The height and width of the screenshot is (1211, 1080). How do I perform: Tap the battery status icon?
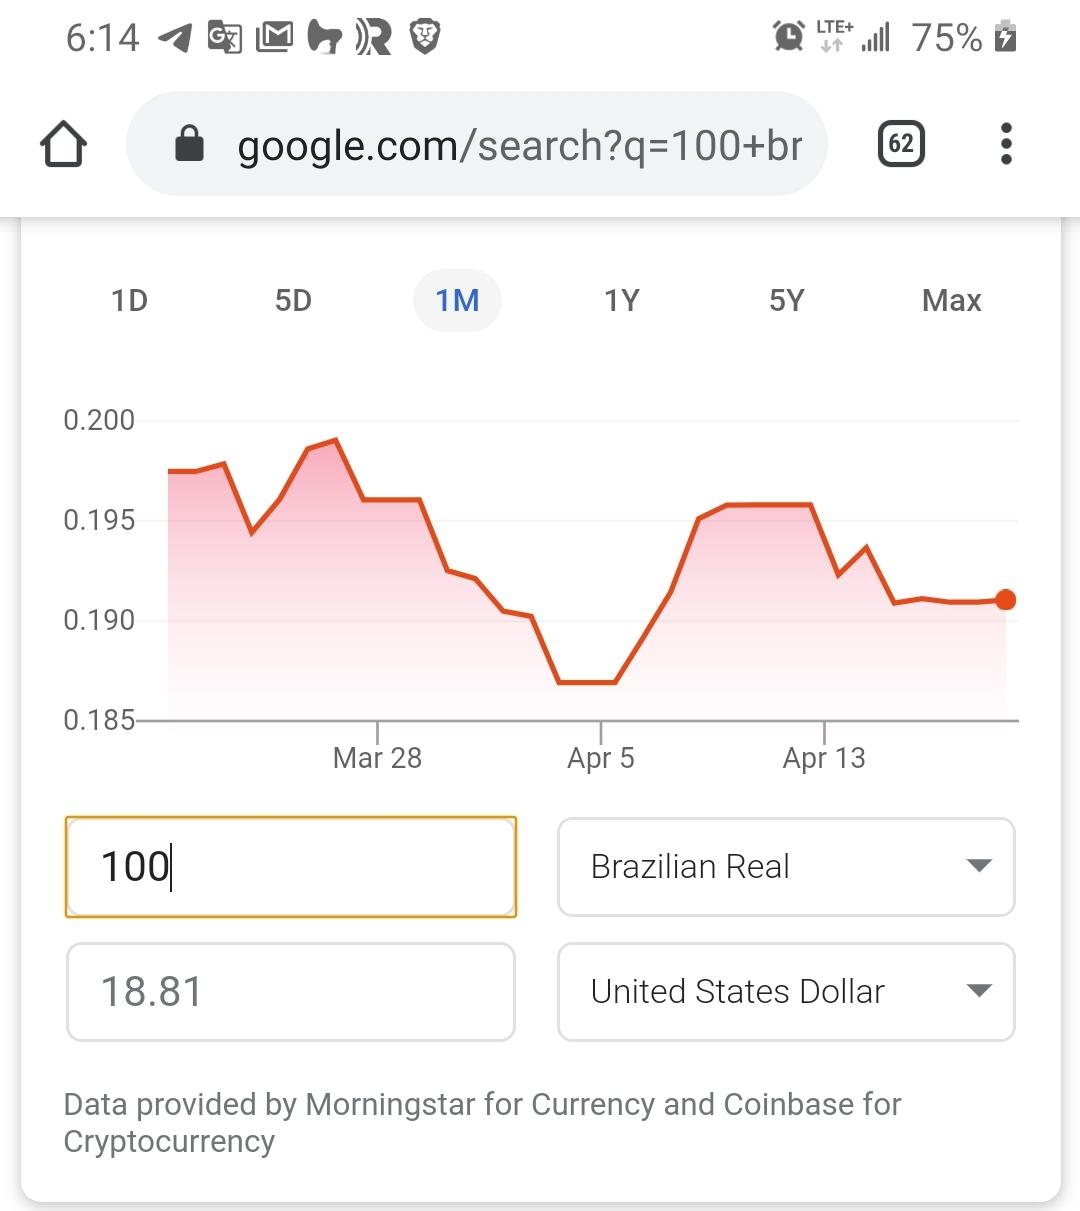(1006, 37)
